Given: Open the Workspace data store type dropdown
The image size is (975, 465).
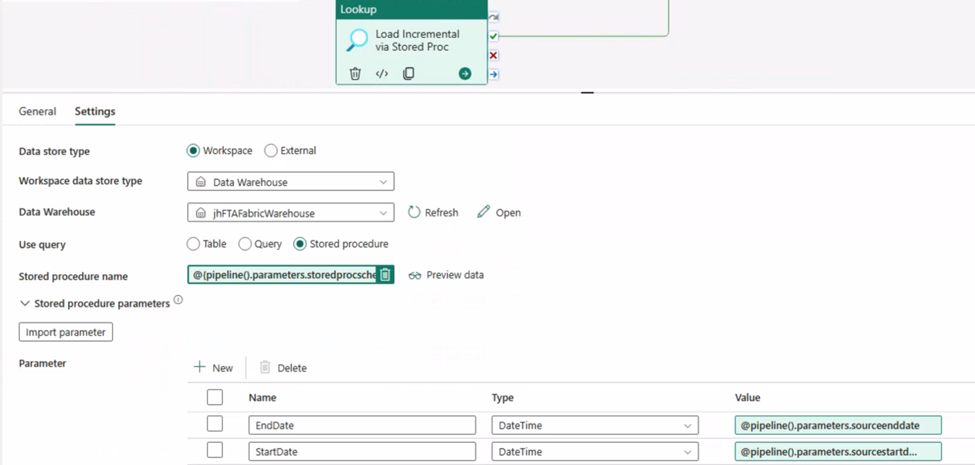Looking at the screenshot, I should (290, 182).
